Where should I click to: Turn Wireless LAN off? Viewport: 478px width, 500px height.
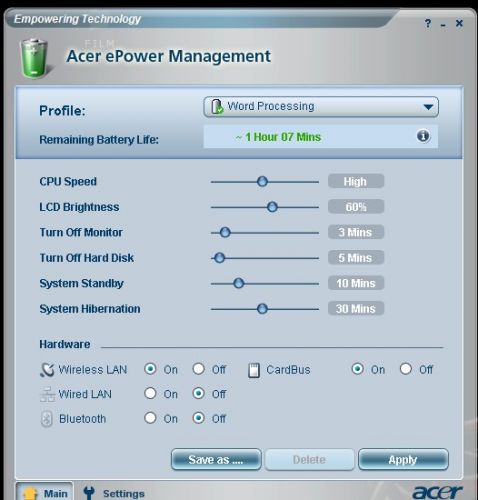[199, 369]
